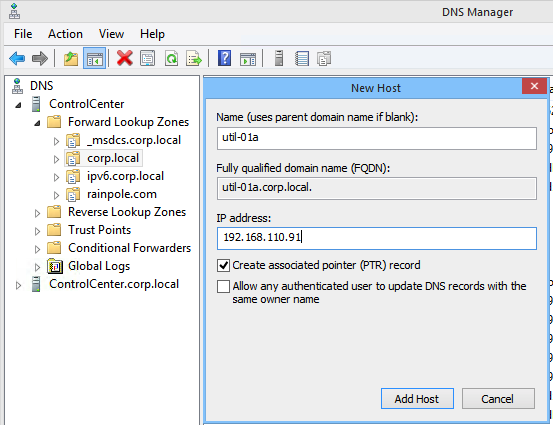553x425 pixels.
Task: Click into the IP address field
Action: (x=377, y=238)
